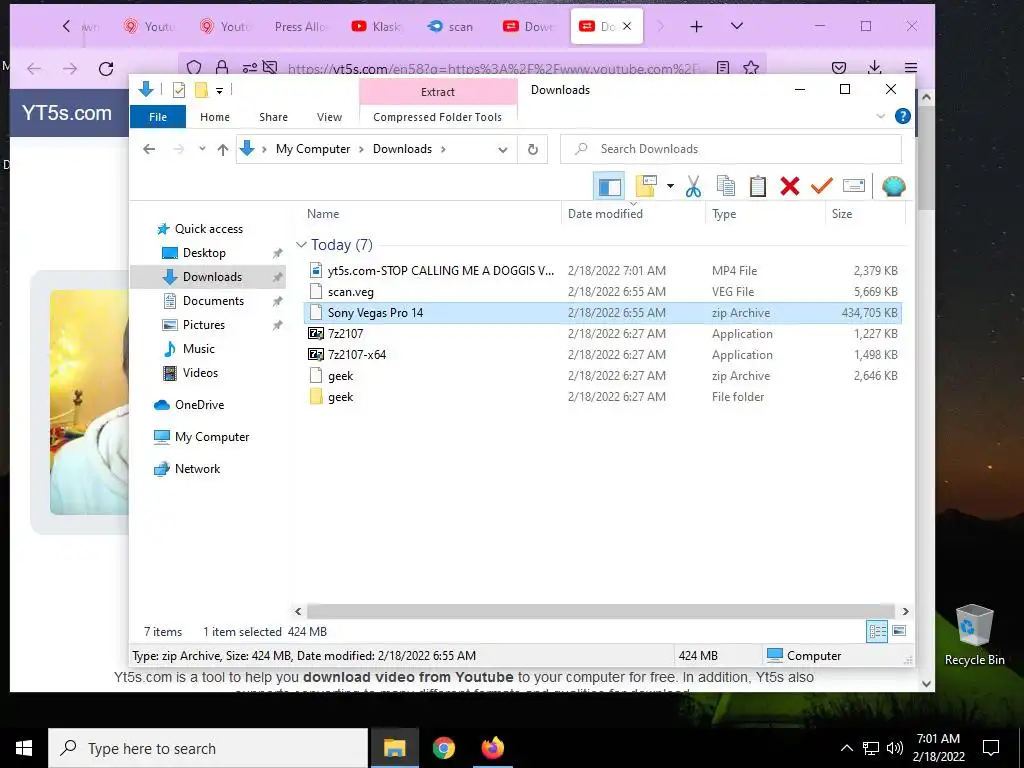1024x768 pixels.
Task: Select the geek File folder
Action: pos(603,396)
